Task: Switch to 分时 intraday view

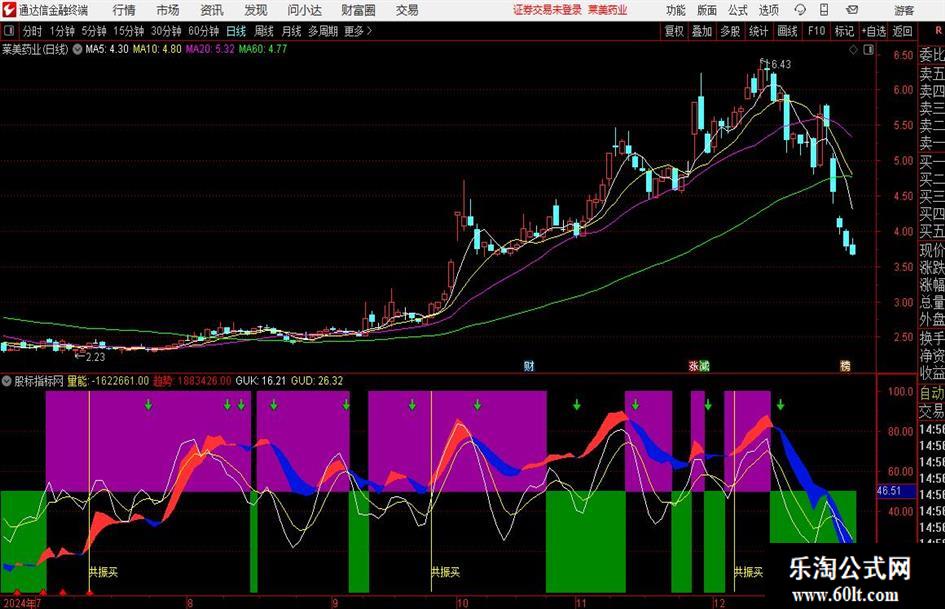Action: click(32, 31)
